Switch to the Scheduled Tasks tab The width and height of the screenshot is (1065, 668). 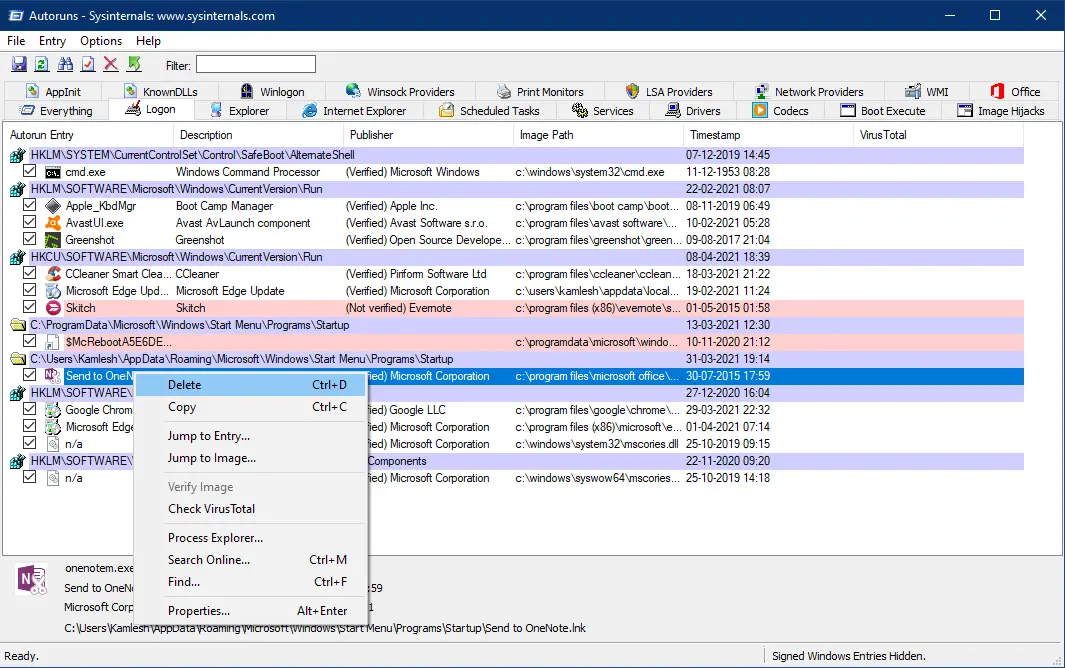pos(490,111)
